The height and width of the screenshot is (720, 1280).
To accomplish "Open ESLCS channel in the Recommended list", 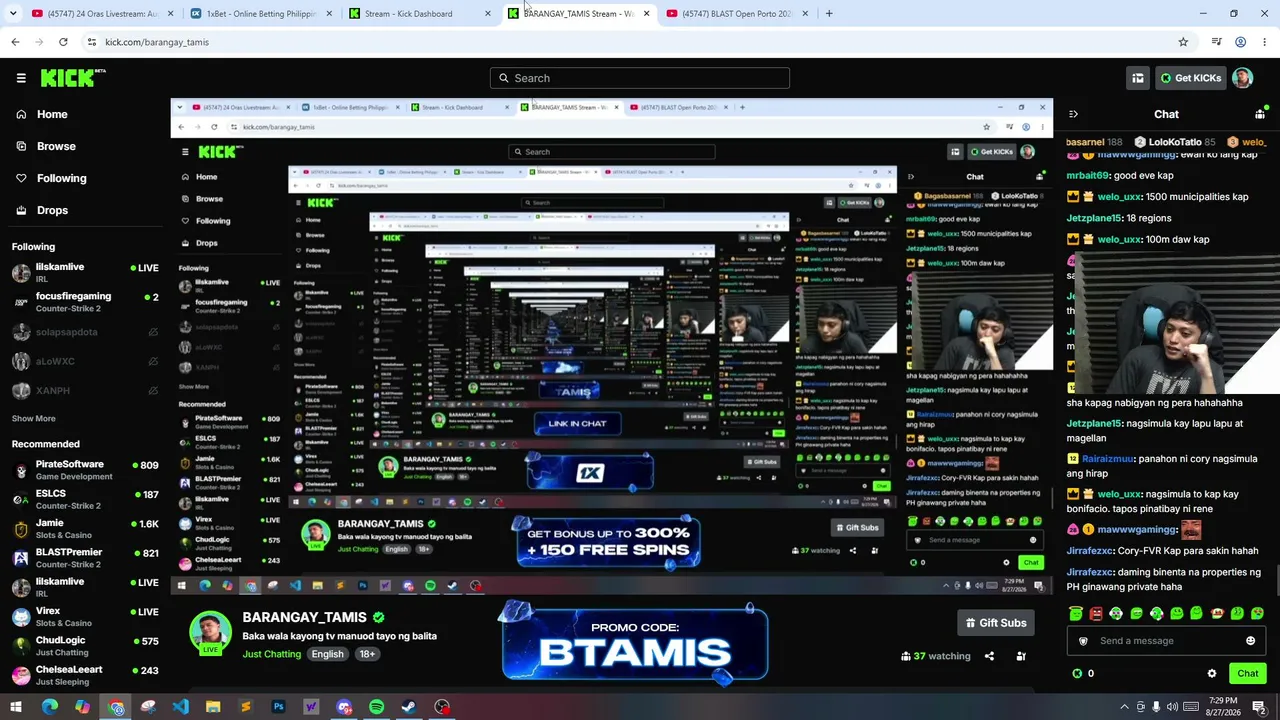I will click(x=84, y=499).
